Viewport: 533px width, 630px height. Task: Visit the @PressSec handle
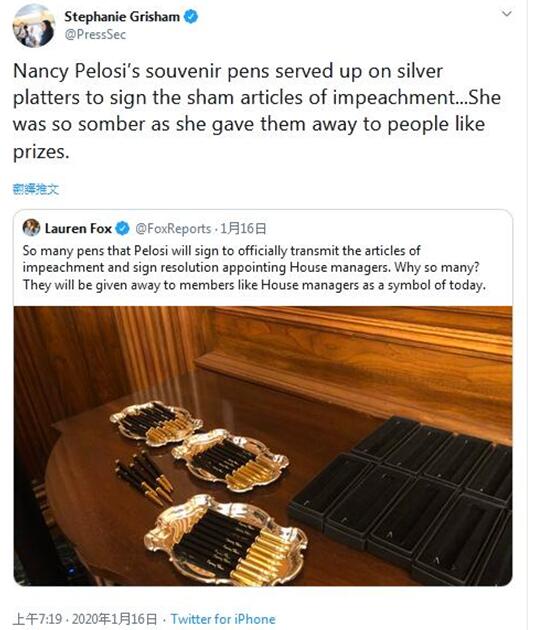pos(95,35)
